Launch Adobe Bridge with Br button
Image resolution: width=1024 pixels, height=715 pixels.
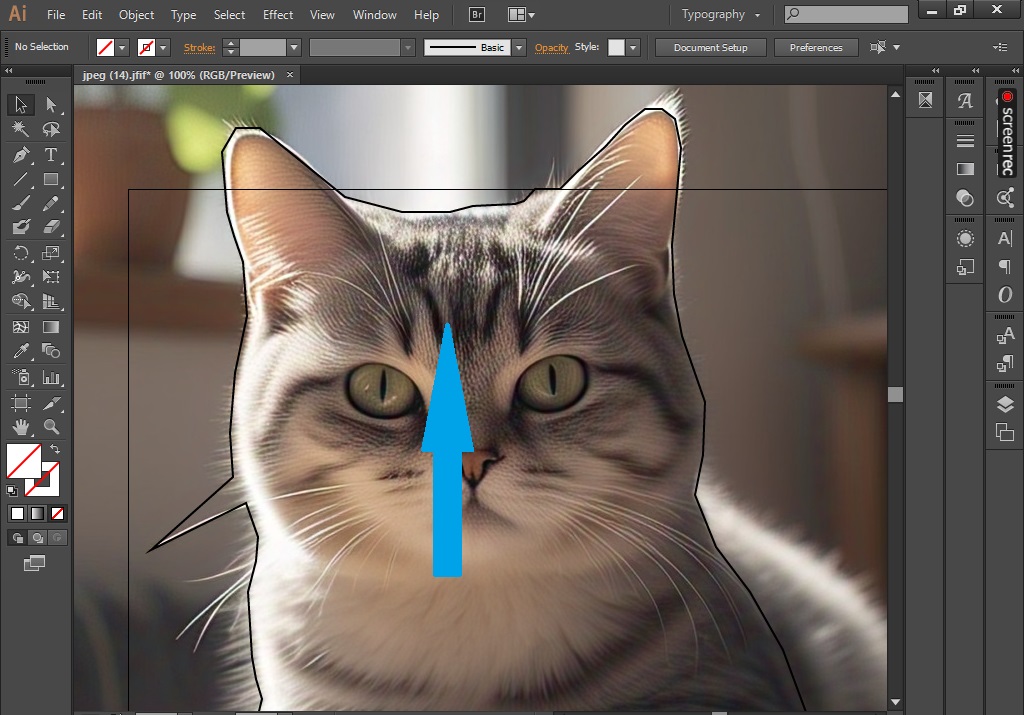pyautogui.click(x=477, y=14)
